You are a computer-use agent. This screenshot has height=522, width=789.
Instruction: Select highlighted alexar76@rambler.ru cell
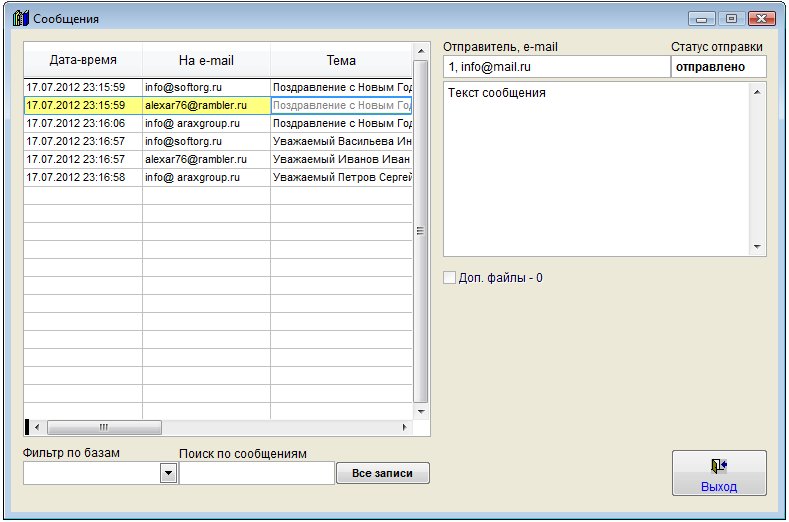(x=206, y=105)
